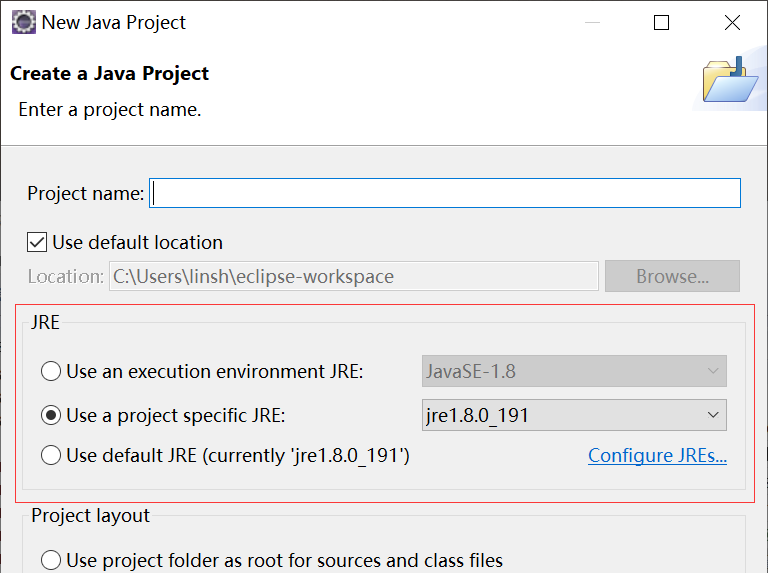Choose project folder as root for sources

coord(51,560)
